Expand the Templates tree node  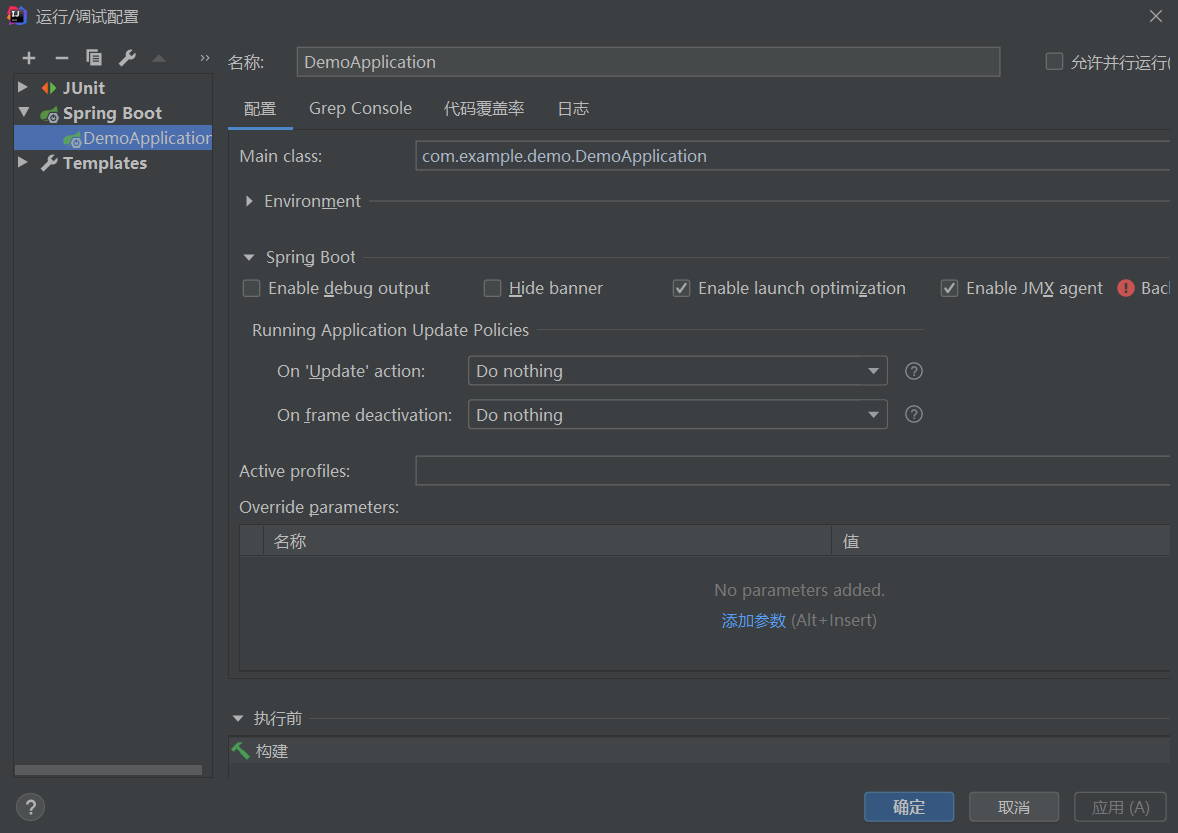[23, 162]
